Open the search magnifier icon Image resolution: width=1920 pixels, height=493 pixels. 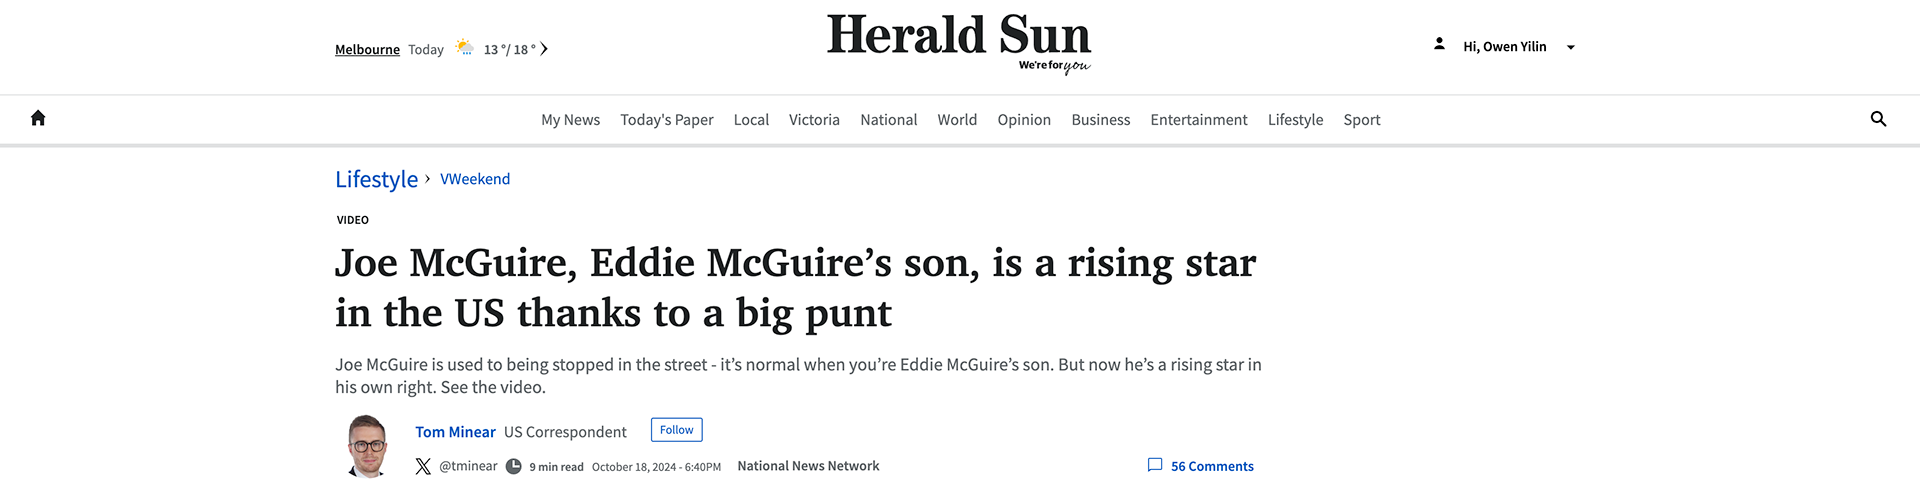1878,119
